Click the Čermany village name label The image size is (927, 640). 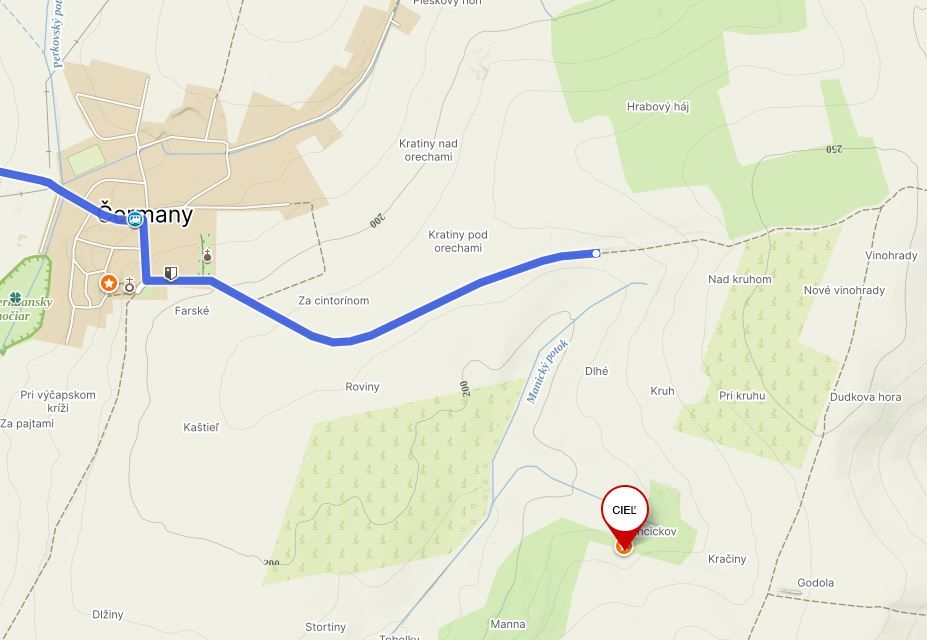145,214
